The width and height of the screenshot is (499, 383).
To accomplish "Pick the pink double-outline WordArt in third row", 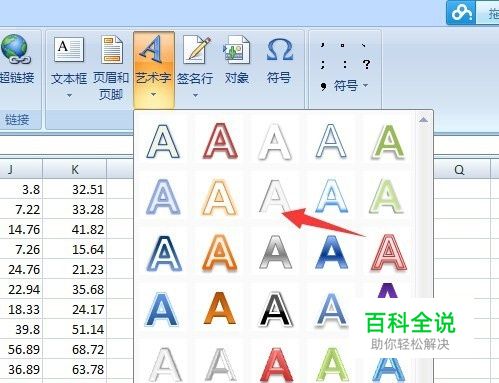I will 389,252.
